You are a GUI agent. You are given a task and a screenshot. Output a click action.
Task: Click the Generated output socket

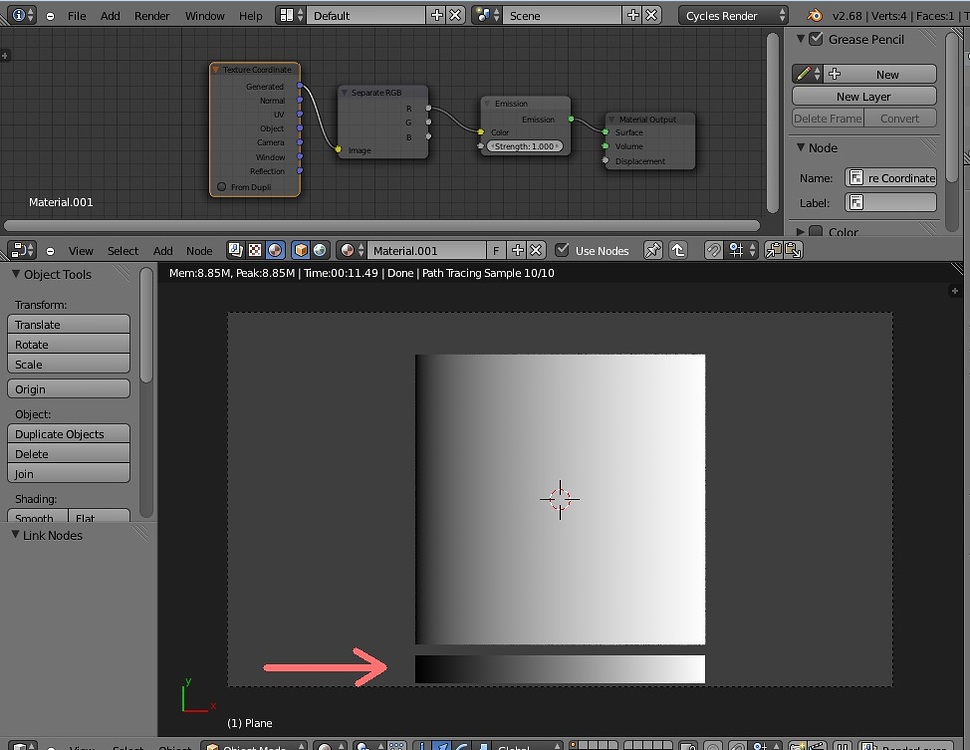[x=300, y=85]
